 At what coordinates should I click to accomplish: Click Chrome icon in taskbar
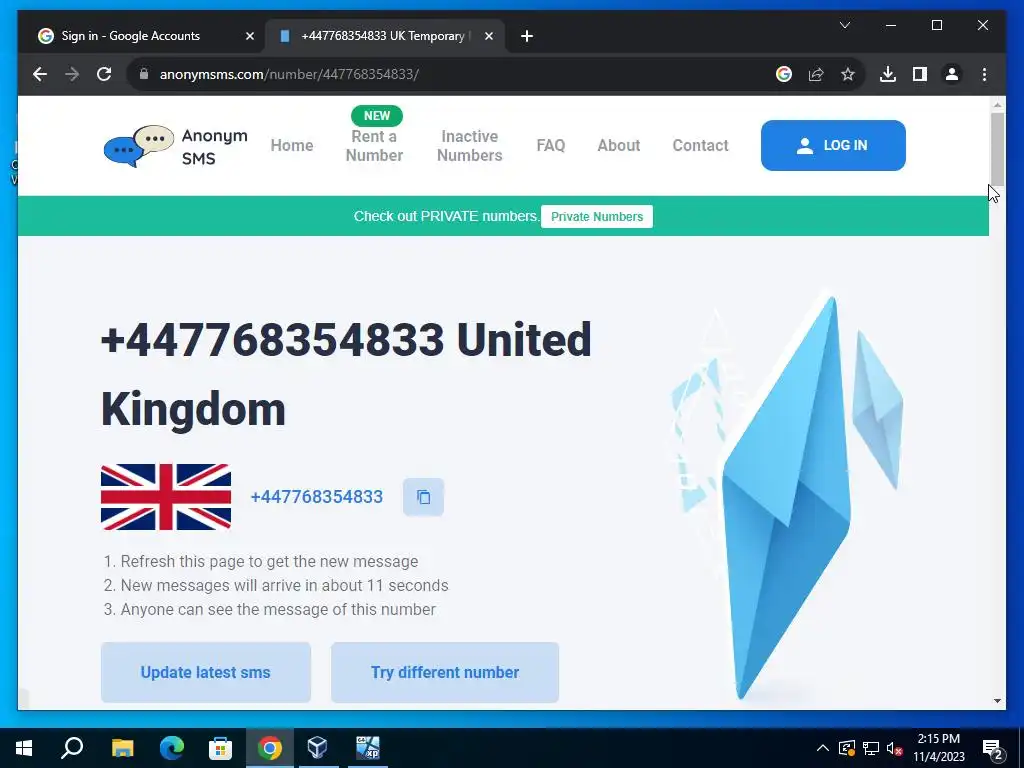point(270,748)
